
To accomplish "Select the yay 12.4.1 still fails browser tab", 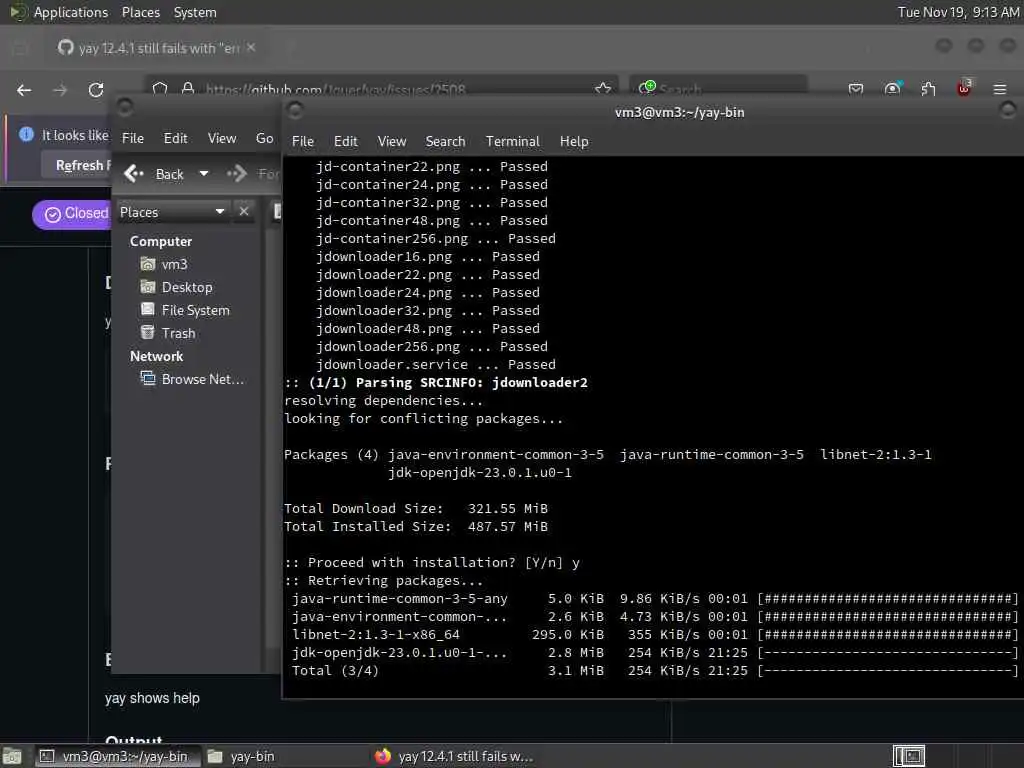I will pos(157,48).
